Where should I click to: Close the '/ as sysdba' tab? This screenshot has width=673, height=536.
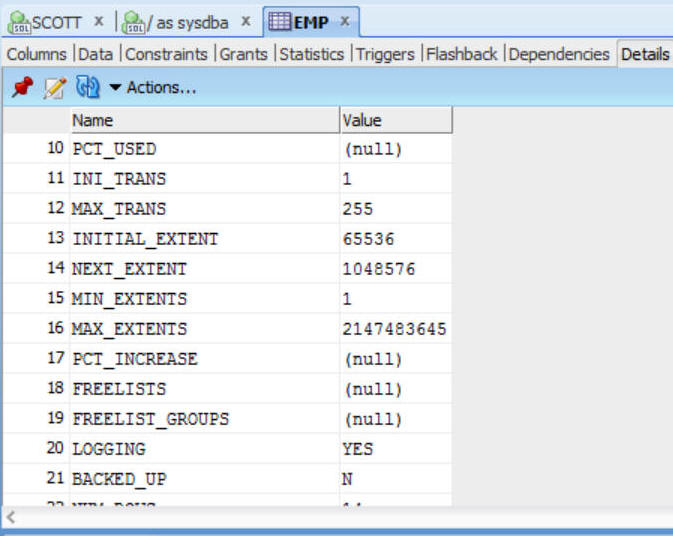point(246,21)
